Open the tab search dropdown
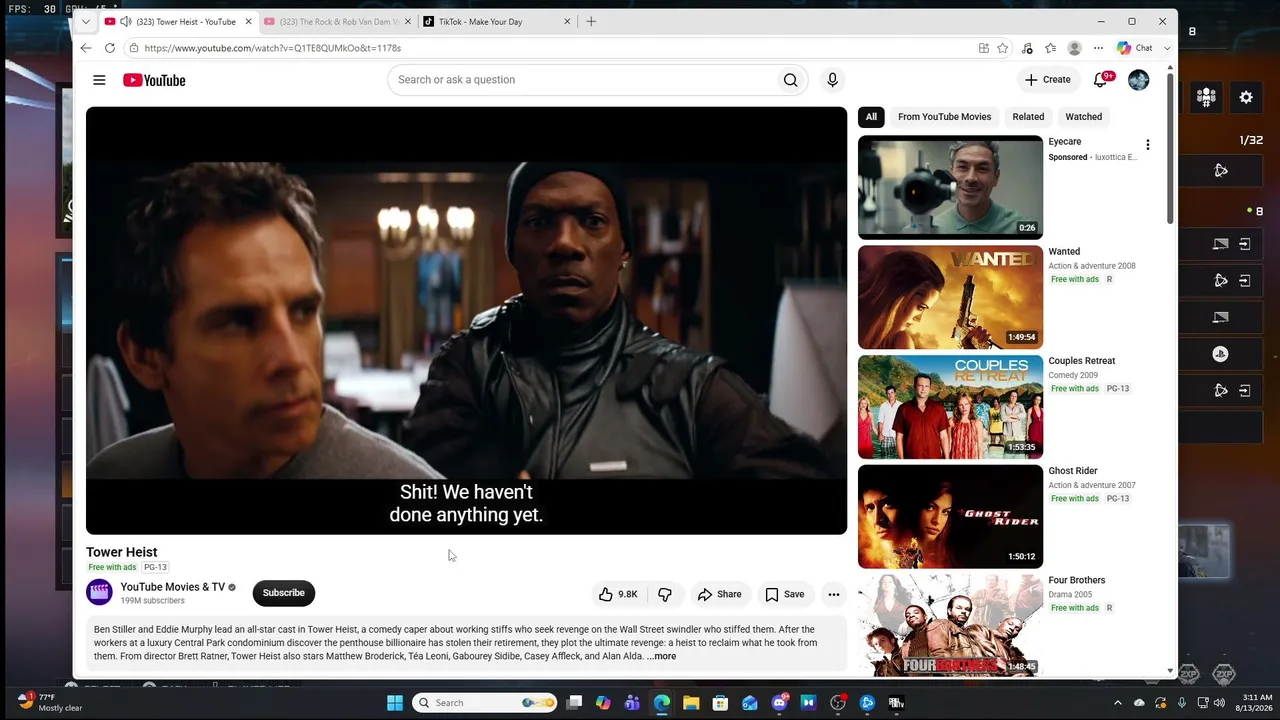 click(x=86, y=21)
